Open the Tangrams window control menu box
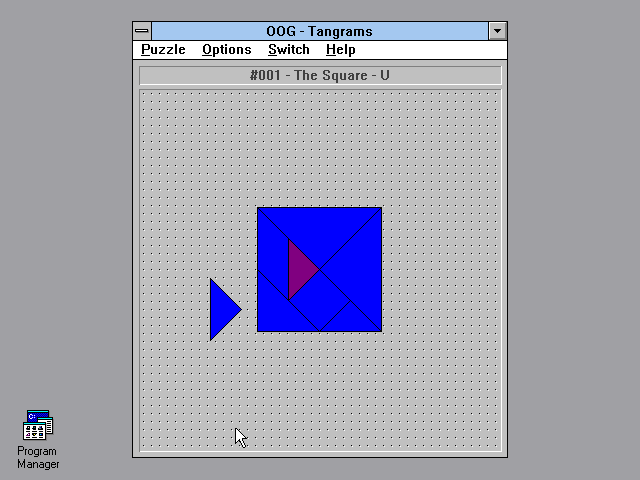The width and height of the screenshot is (640, 480). (x=142, y=31)
